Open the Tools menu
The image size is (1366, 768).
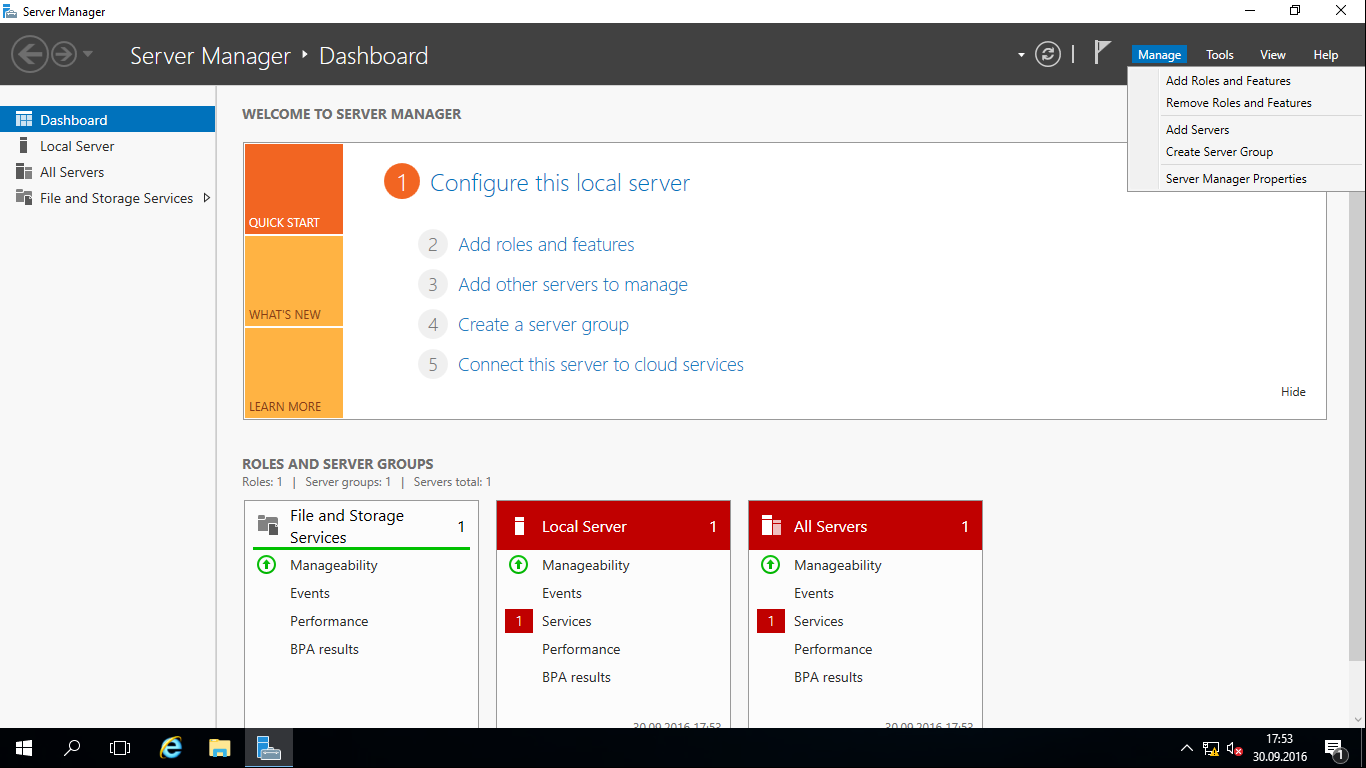tap(1219, 55)
